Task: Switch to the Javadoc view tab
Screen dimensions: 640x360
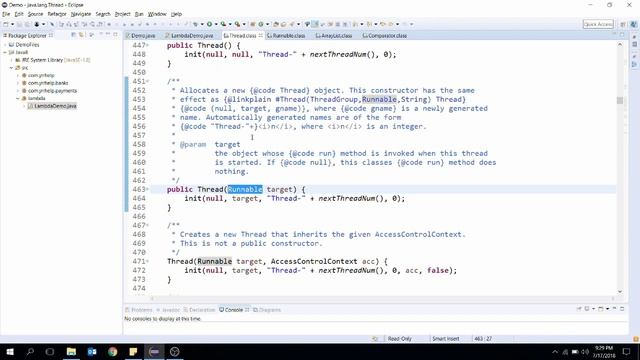Action: (x=168, y=310)
